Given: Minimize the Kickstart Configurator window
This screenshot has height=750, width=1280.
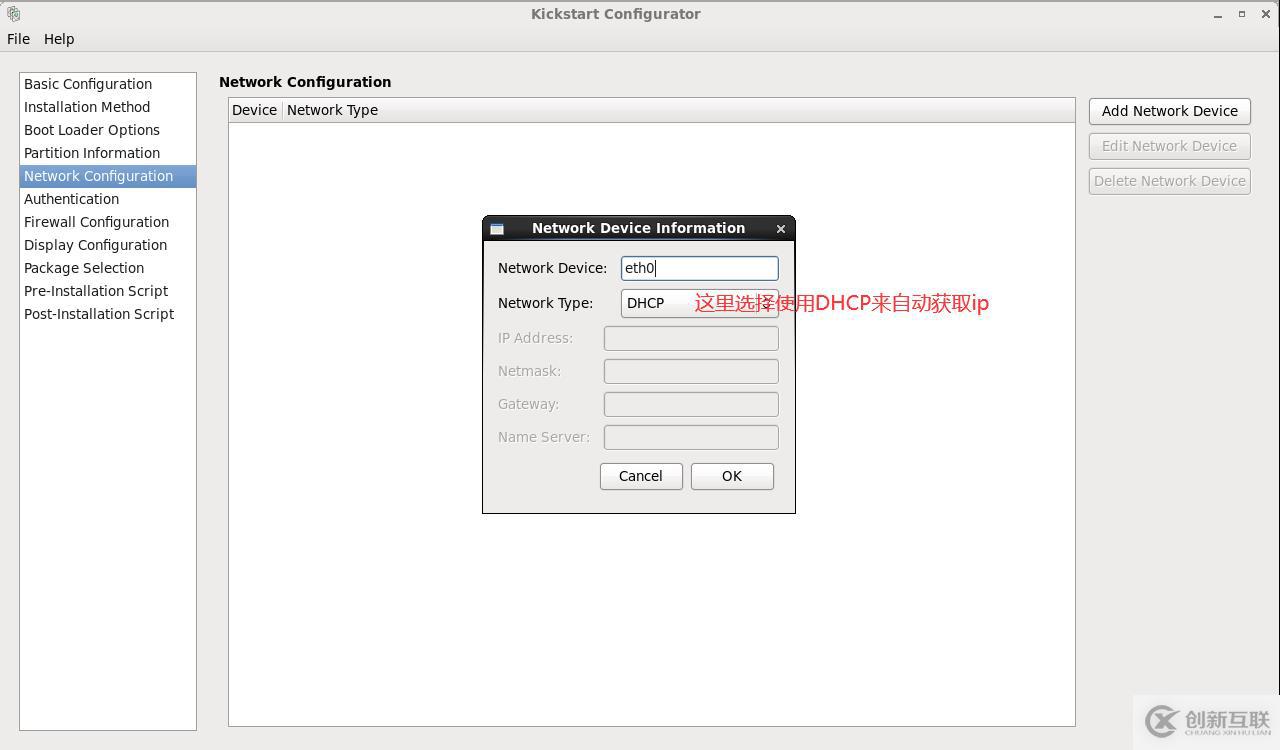Looking at the screenshot, I should (1217, 15).
